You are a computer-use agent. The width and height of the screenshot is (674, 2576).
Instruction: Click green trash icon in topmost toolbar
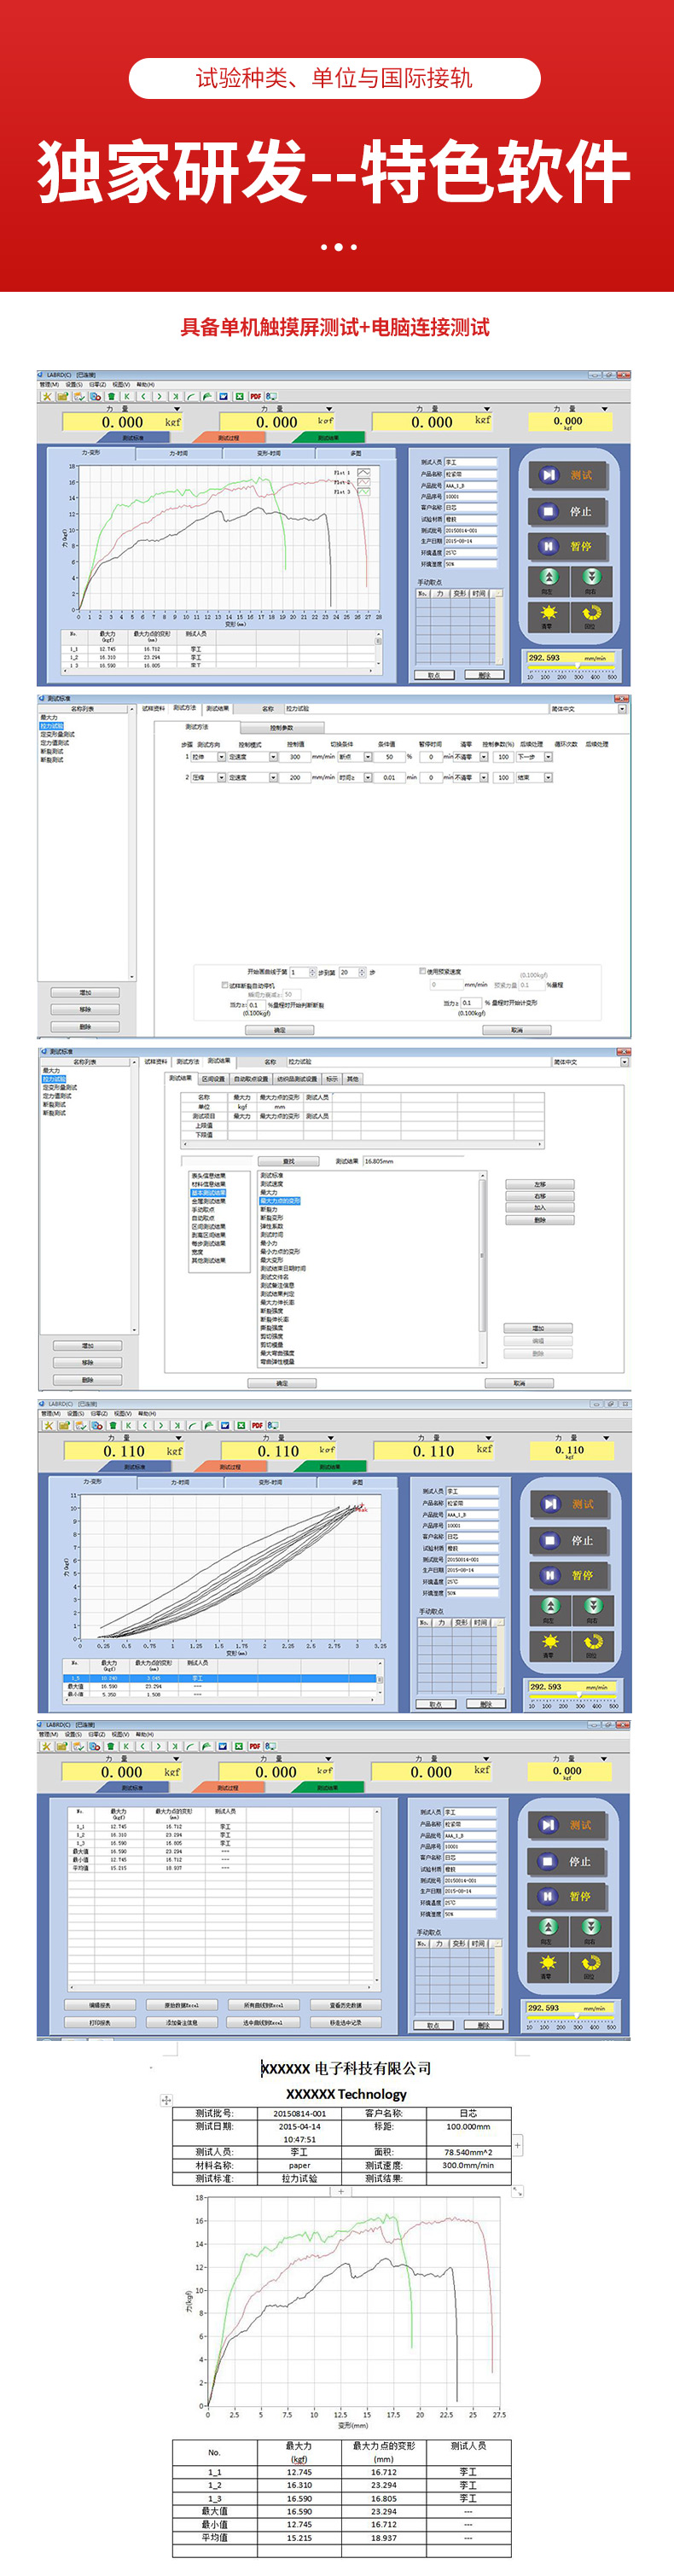click(111, 396)
